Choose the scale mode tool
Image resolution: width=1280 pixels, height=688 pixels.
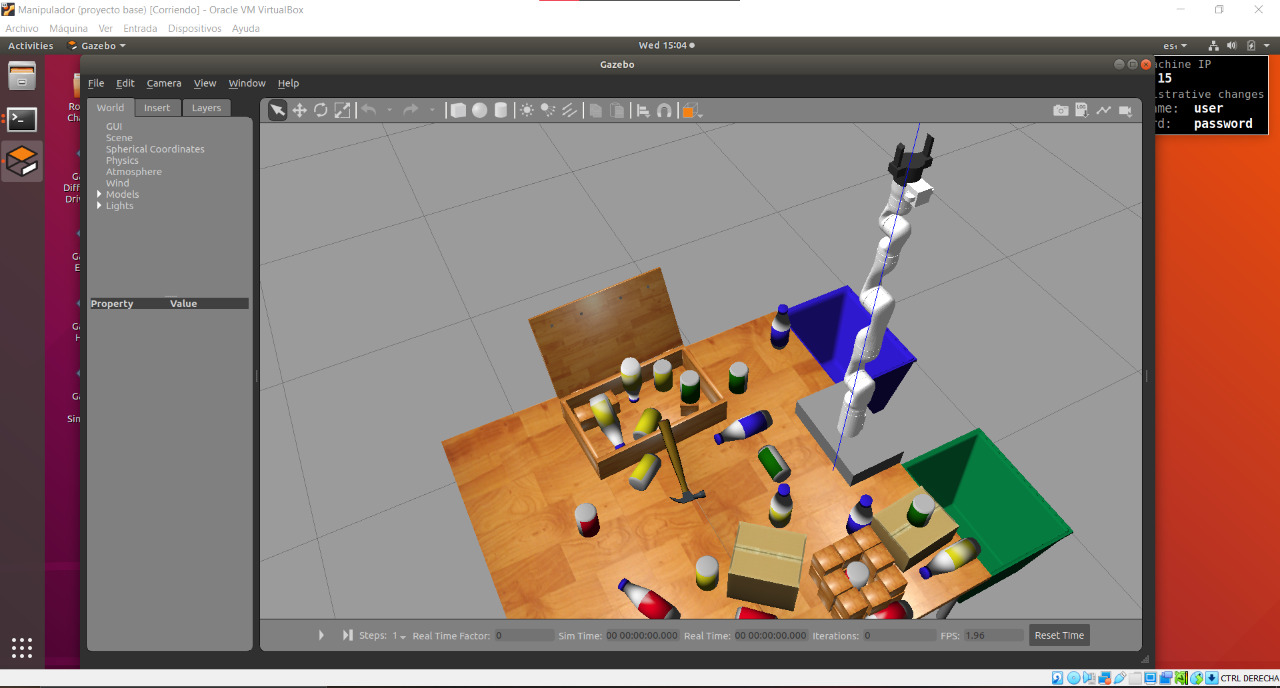point(342,111)
